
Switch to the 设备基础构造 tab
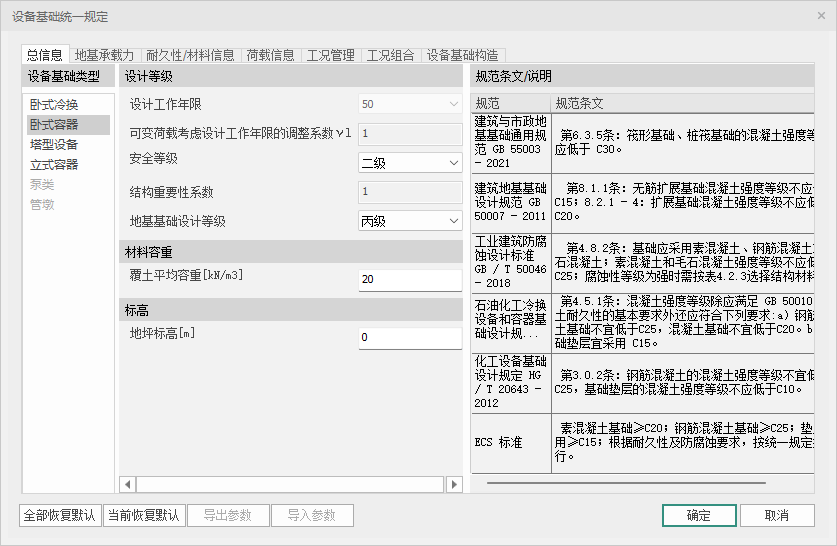[462, 55]
